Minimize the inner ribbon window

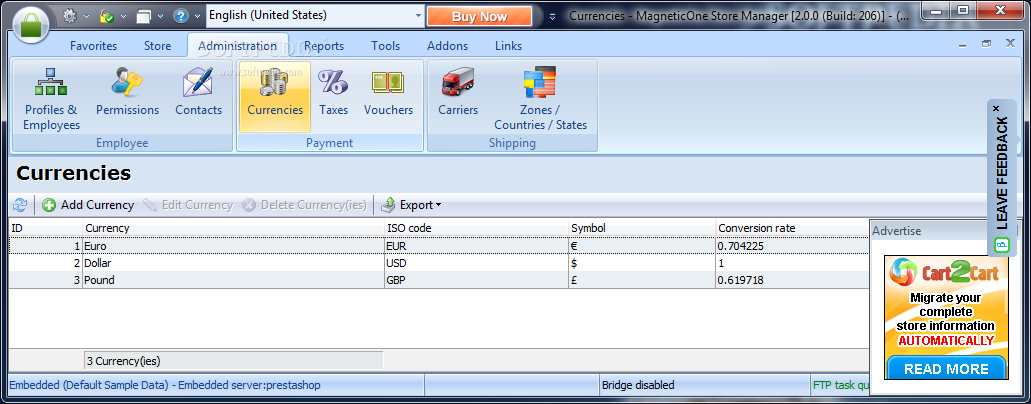[x=962, y=44]
